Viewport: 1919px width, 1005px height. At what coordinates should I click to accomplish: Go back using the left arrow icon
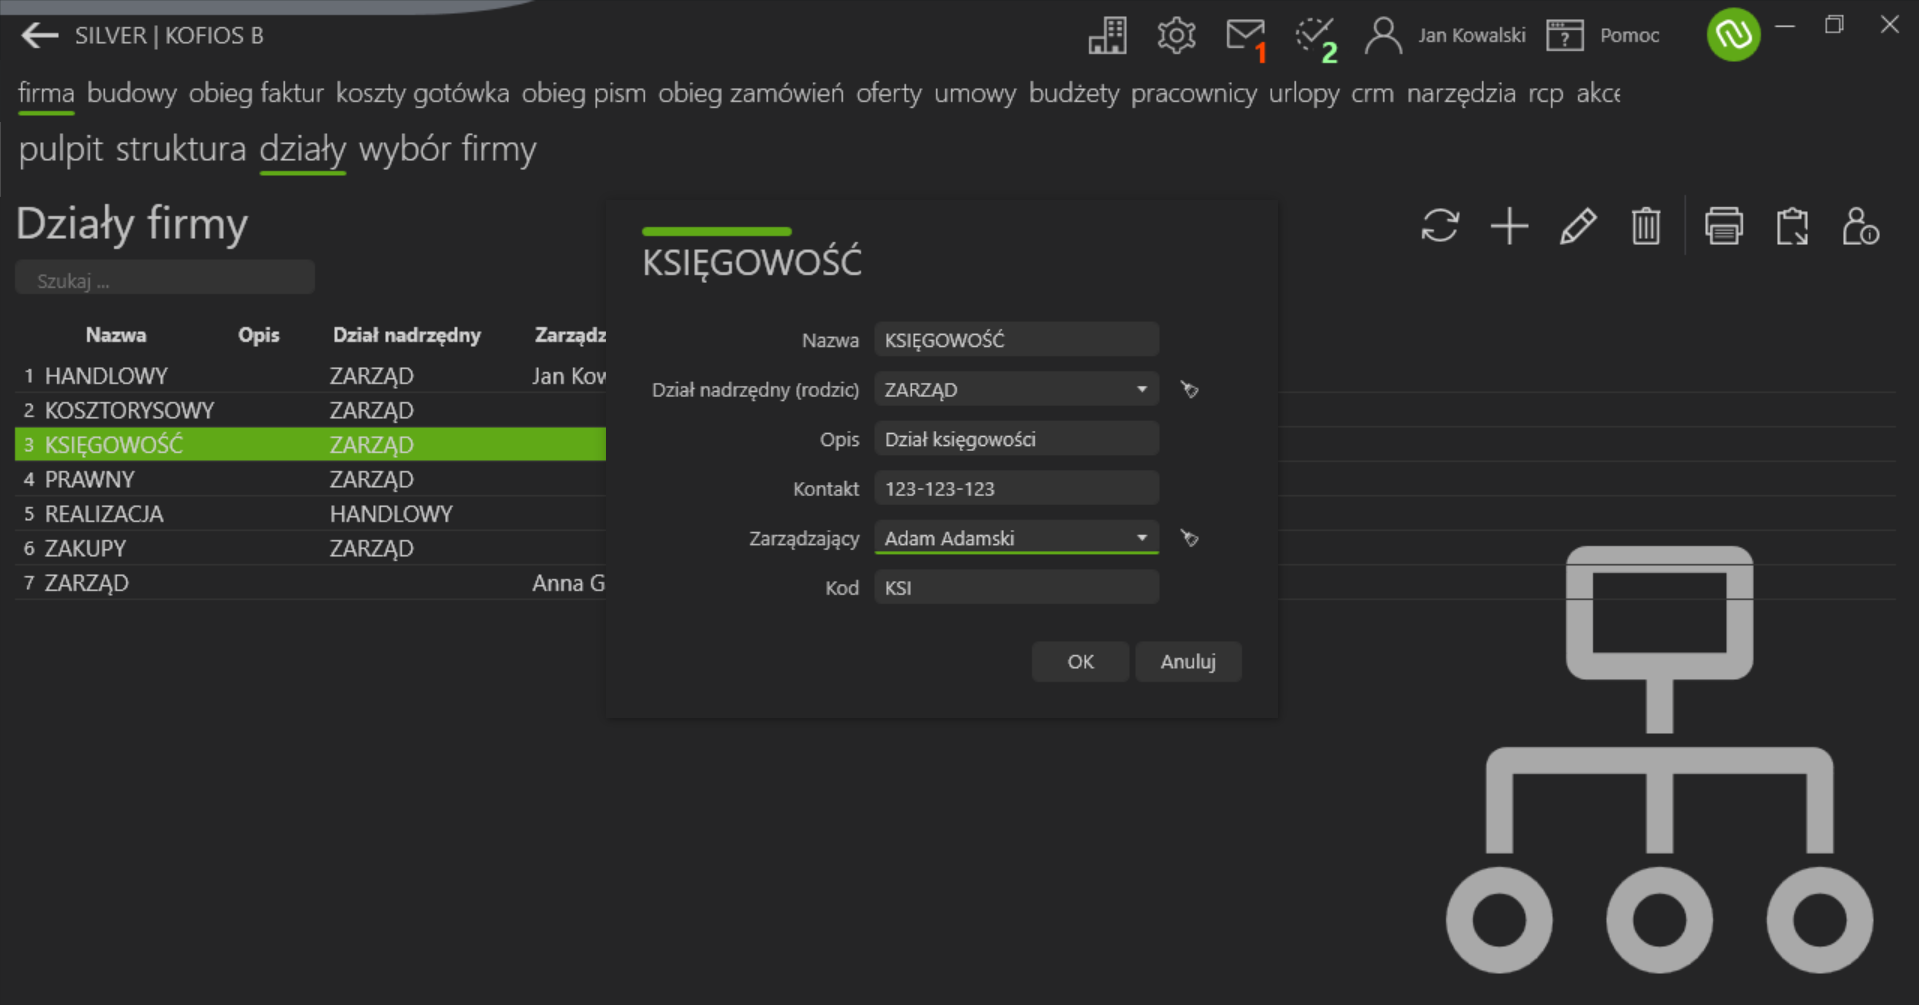pyautogui.click(x=39, y=36)
